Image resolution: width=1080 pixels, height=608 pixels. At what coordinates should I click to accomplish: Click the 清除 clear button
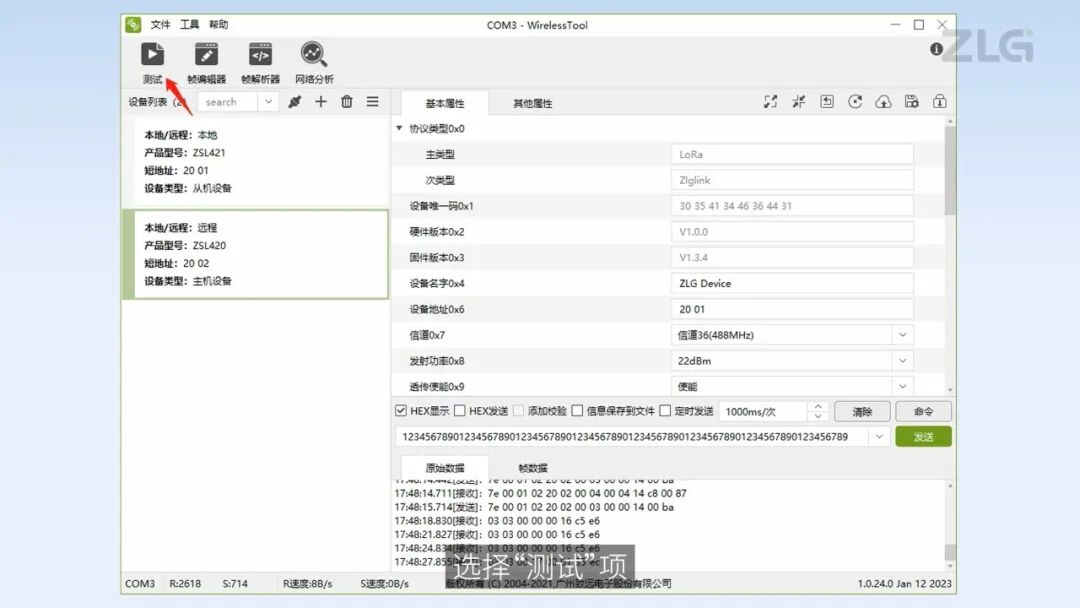tap(862, 412)
